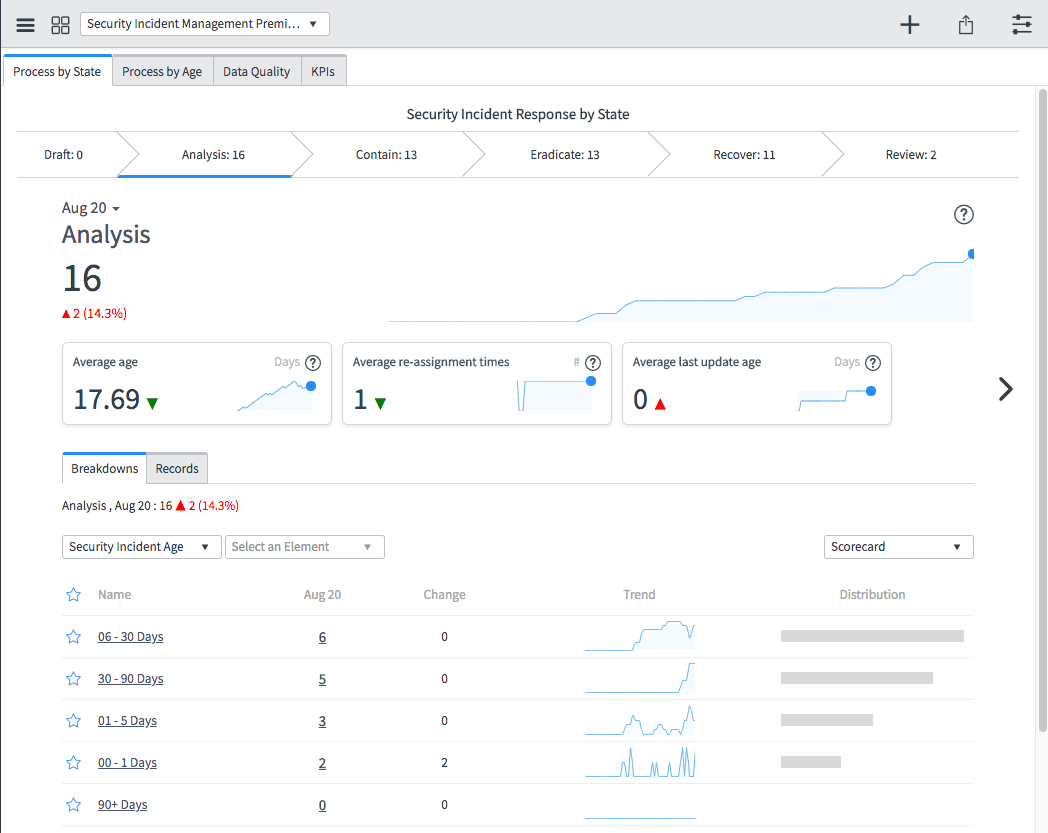Toggle favorite star for 30 - 90 Days

[73, 679]
